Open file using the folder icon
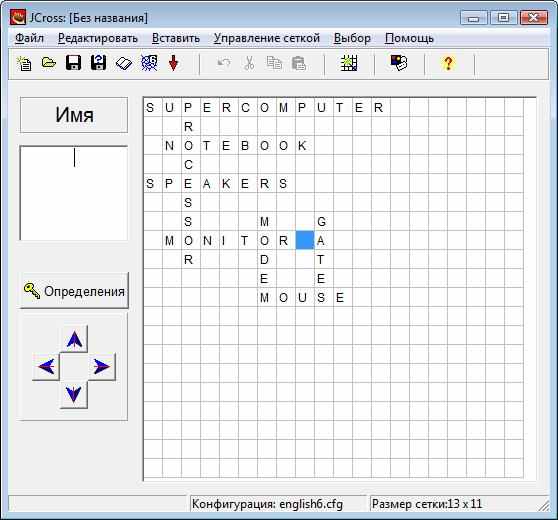This screenshot has height=520, width=558. point(49,63)
